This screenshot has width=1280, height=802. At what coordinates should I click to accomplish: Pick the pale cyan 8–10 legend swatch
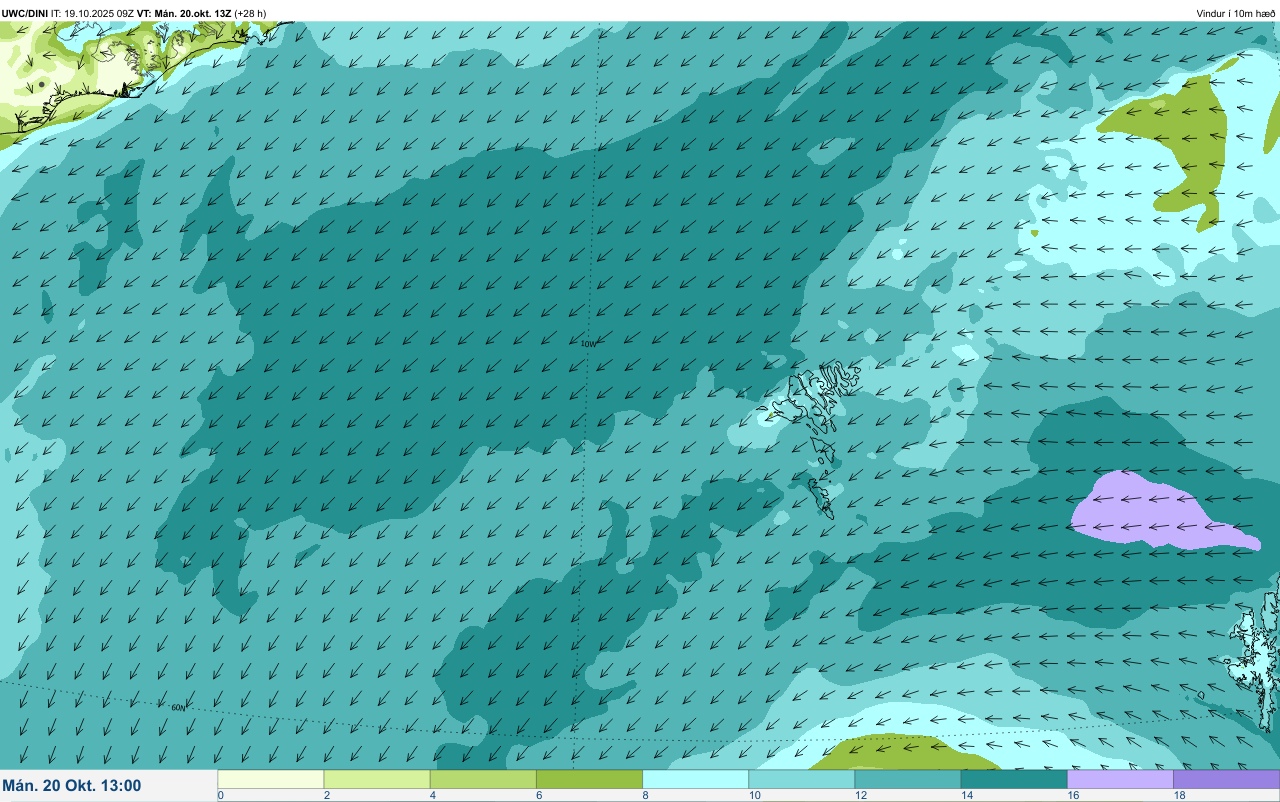click(x=695, y=779)
